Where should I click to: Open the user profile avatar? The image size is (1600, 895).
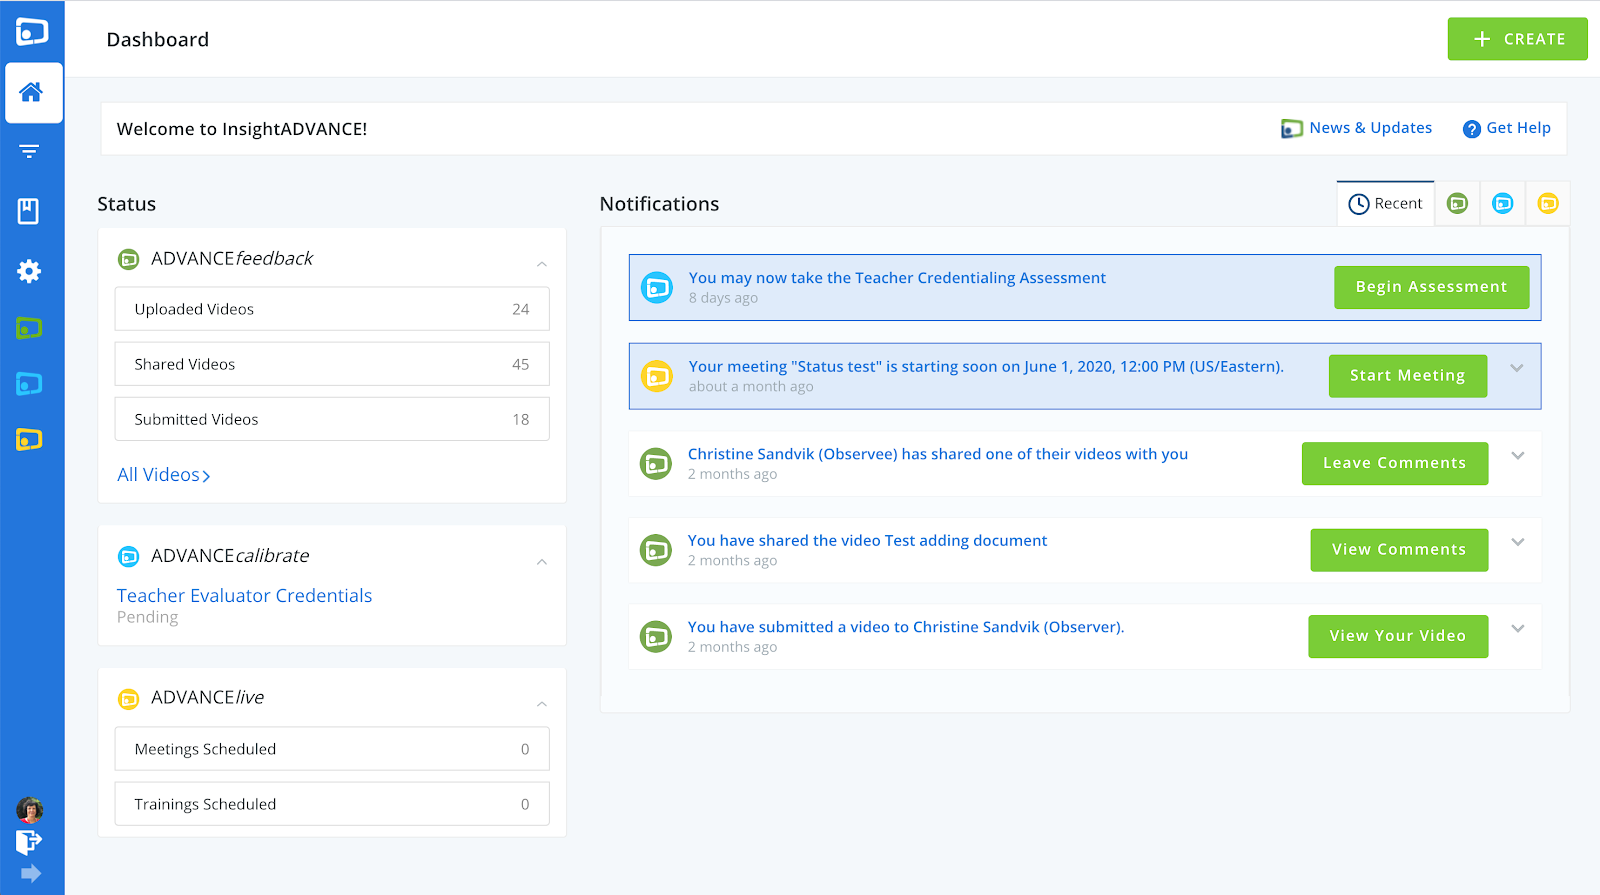pyautogui.click(x=30, y=809)
